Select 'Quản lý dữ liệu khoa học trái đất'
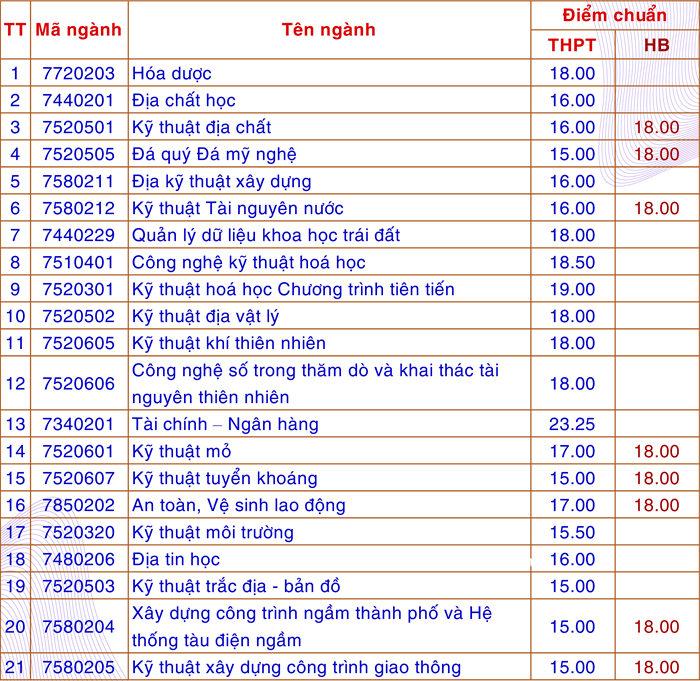Viewport: 700px width, 681px height. tap(266, 235)
